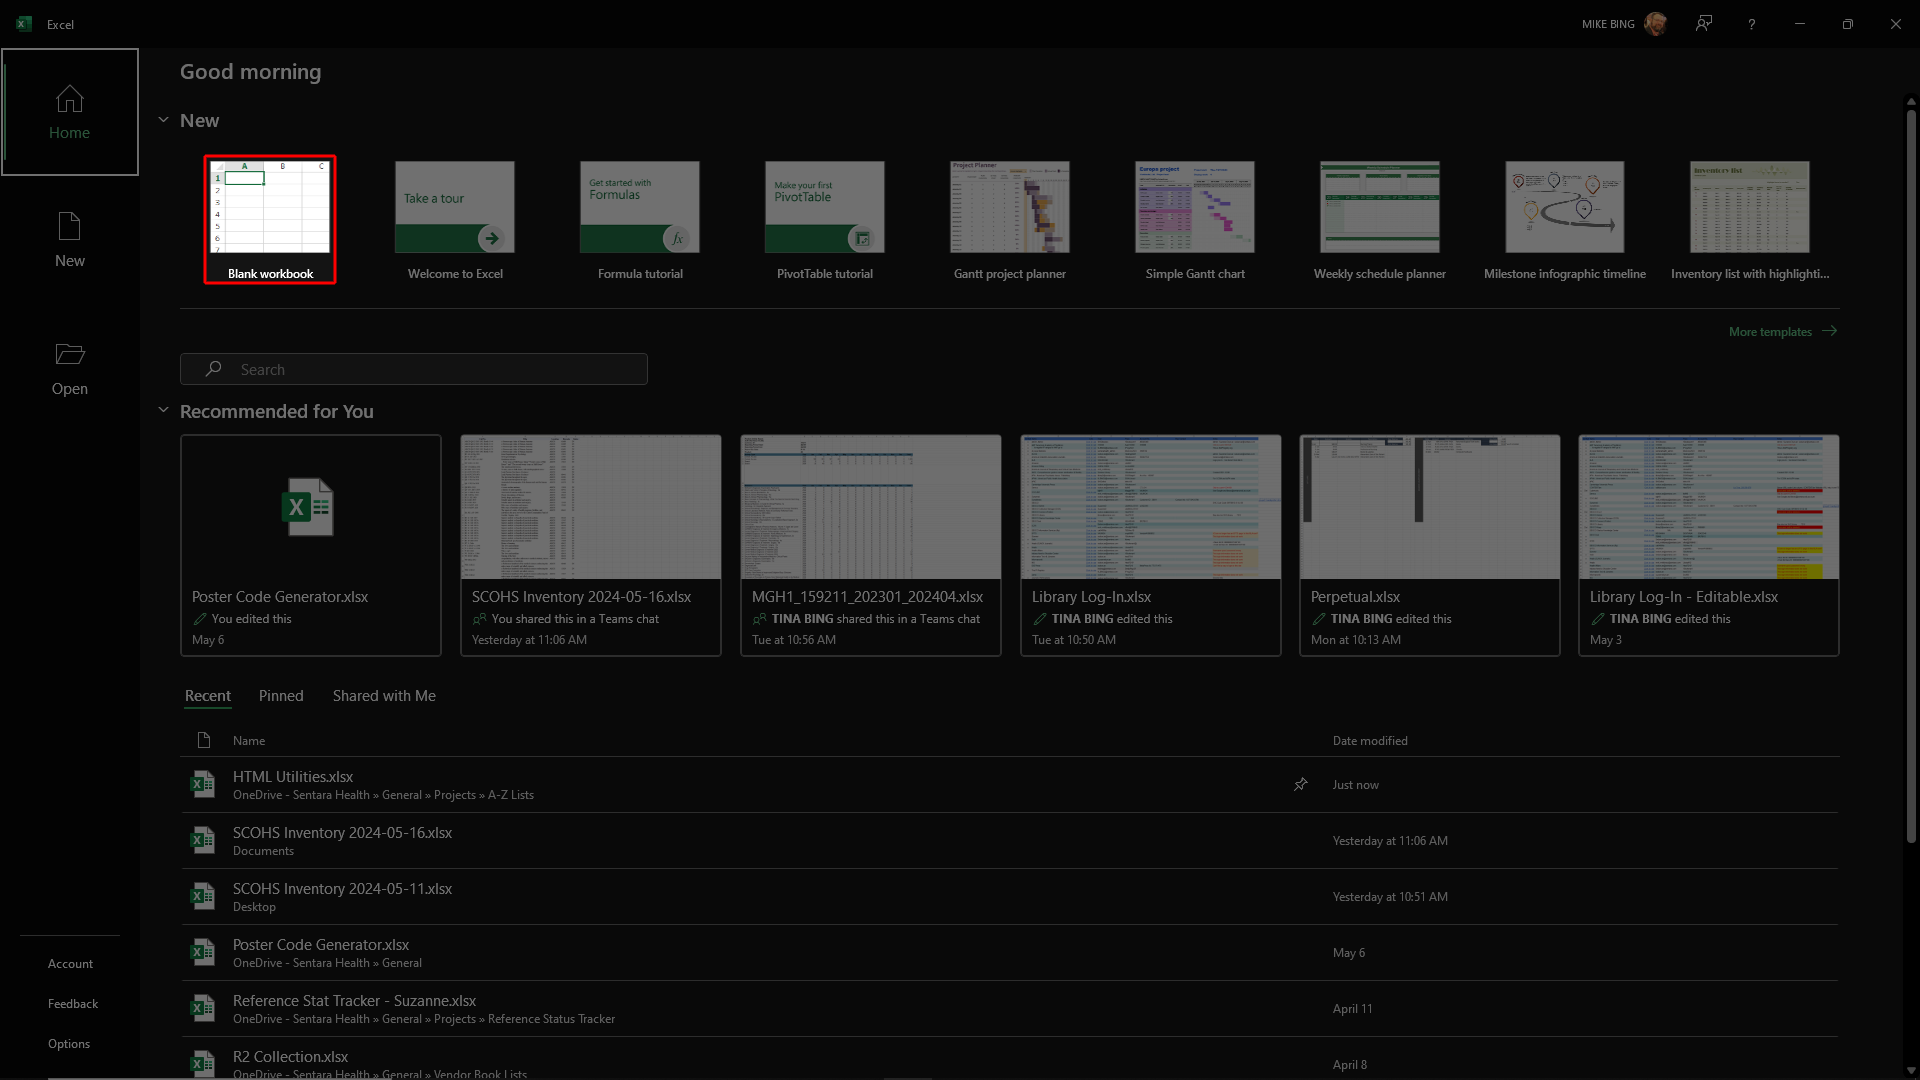1920x1080 pixels.
Task: Click the Excel icon beside Poster Code Generator.xlsx row
Action: 203,952
